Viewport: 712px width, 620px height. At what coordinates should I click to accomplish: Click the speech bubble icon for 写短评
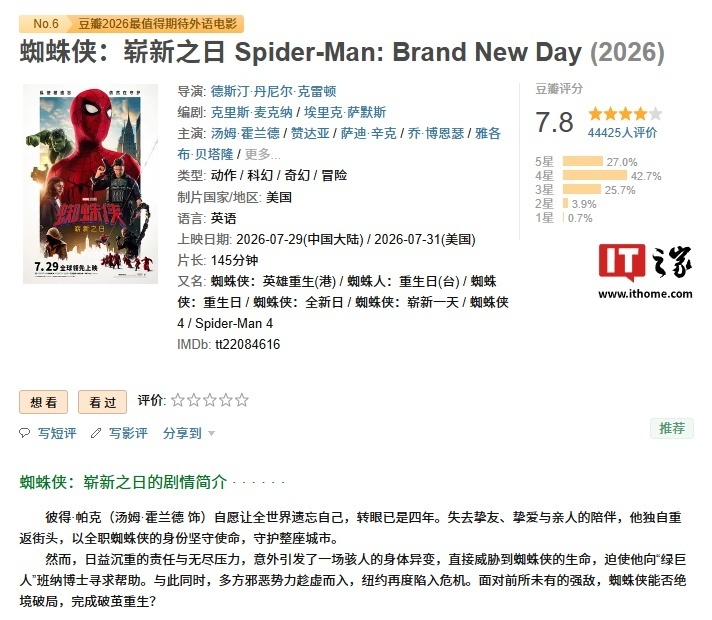[x=25, y=433]
